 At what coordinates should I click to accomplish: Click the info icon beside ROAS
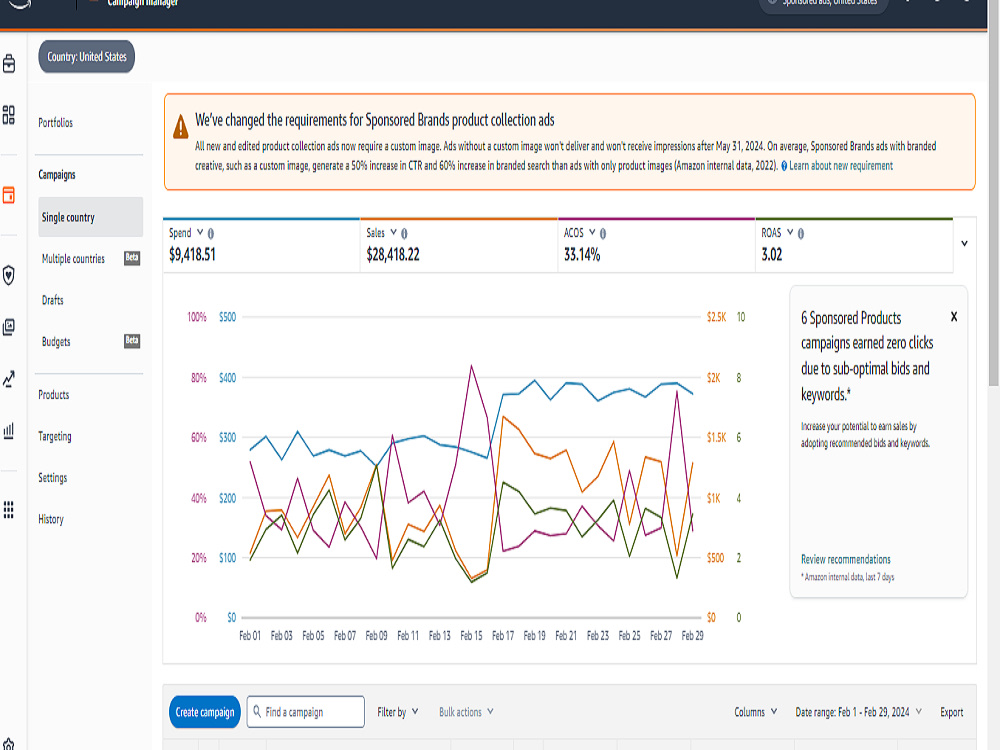(x=801, y=233)
